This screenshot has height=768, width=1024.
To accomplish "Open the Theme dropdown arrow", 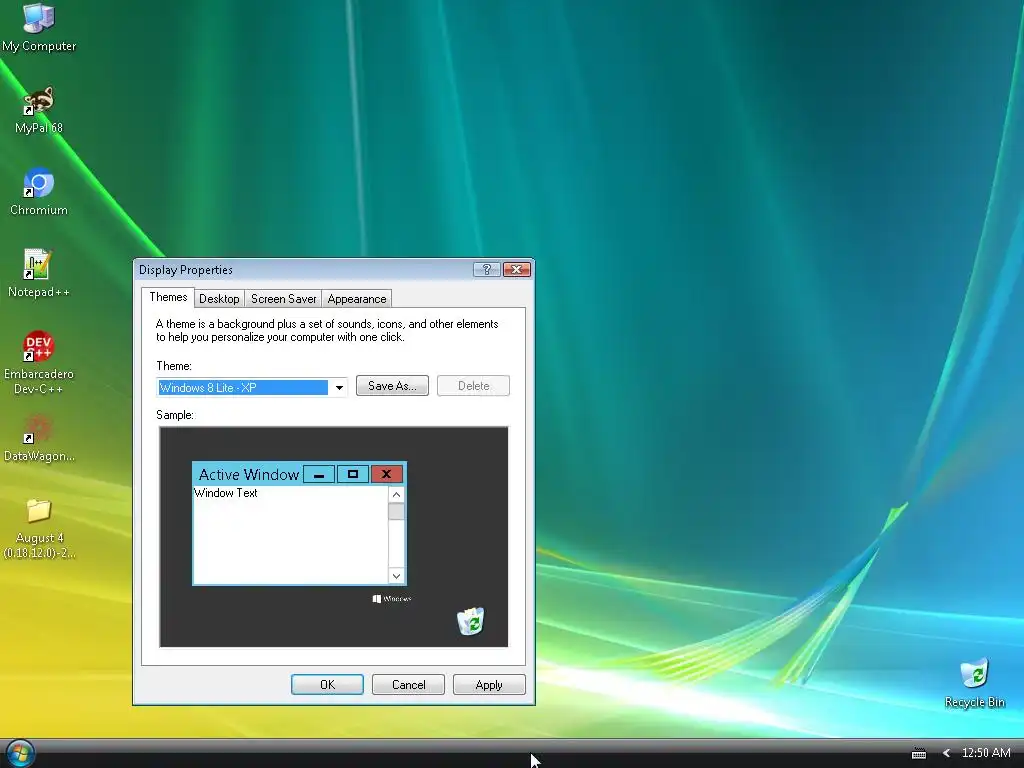I will (x=339, y=388).
